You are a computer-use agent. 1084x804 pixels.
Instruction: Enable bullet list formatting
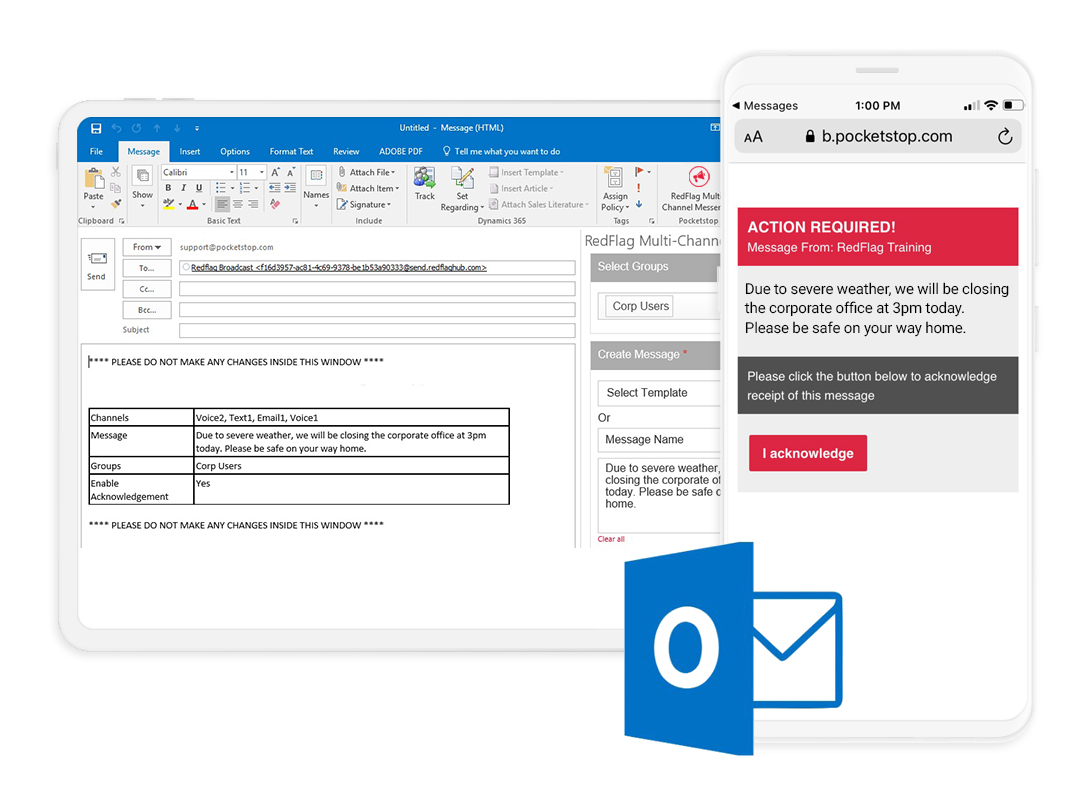[221, 185]
